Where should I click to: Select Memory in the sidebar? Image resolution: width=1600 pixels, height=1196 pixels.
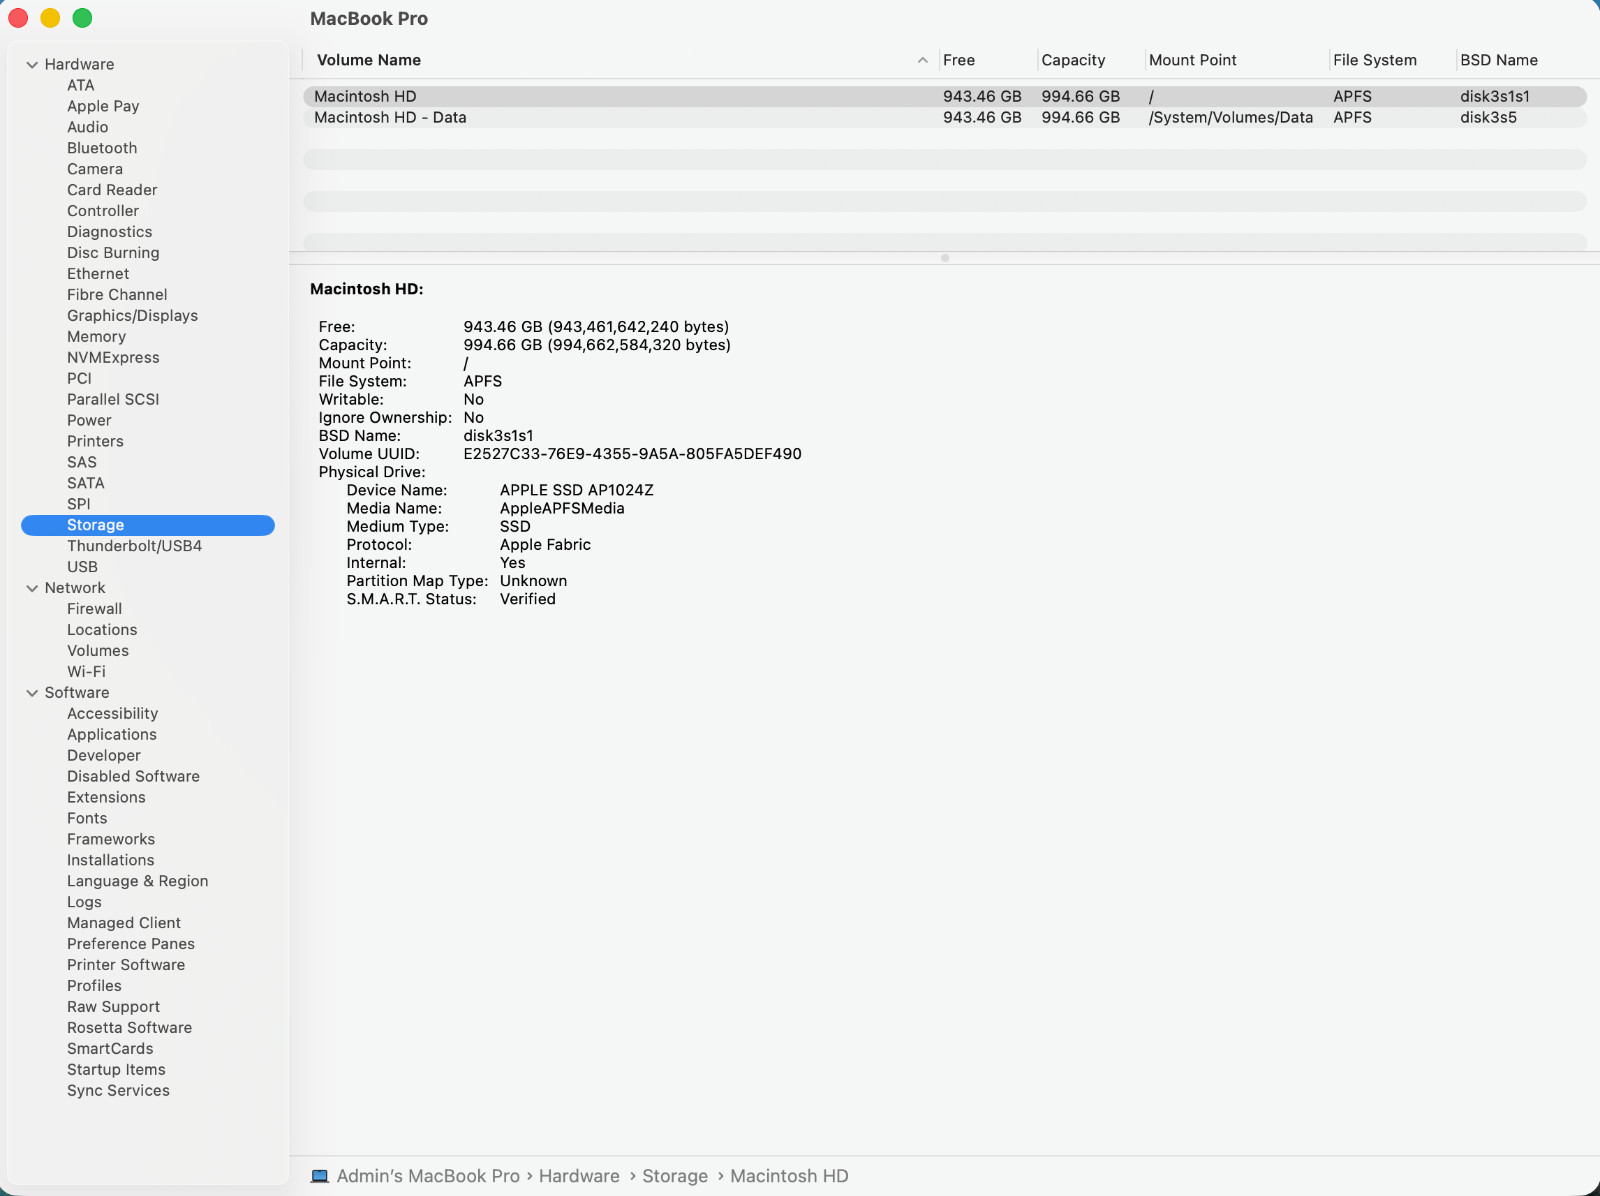[96, 338]
